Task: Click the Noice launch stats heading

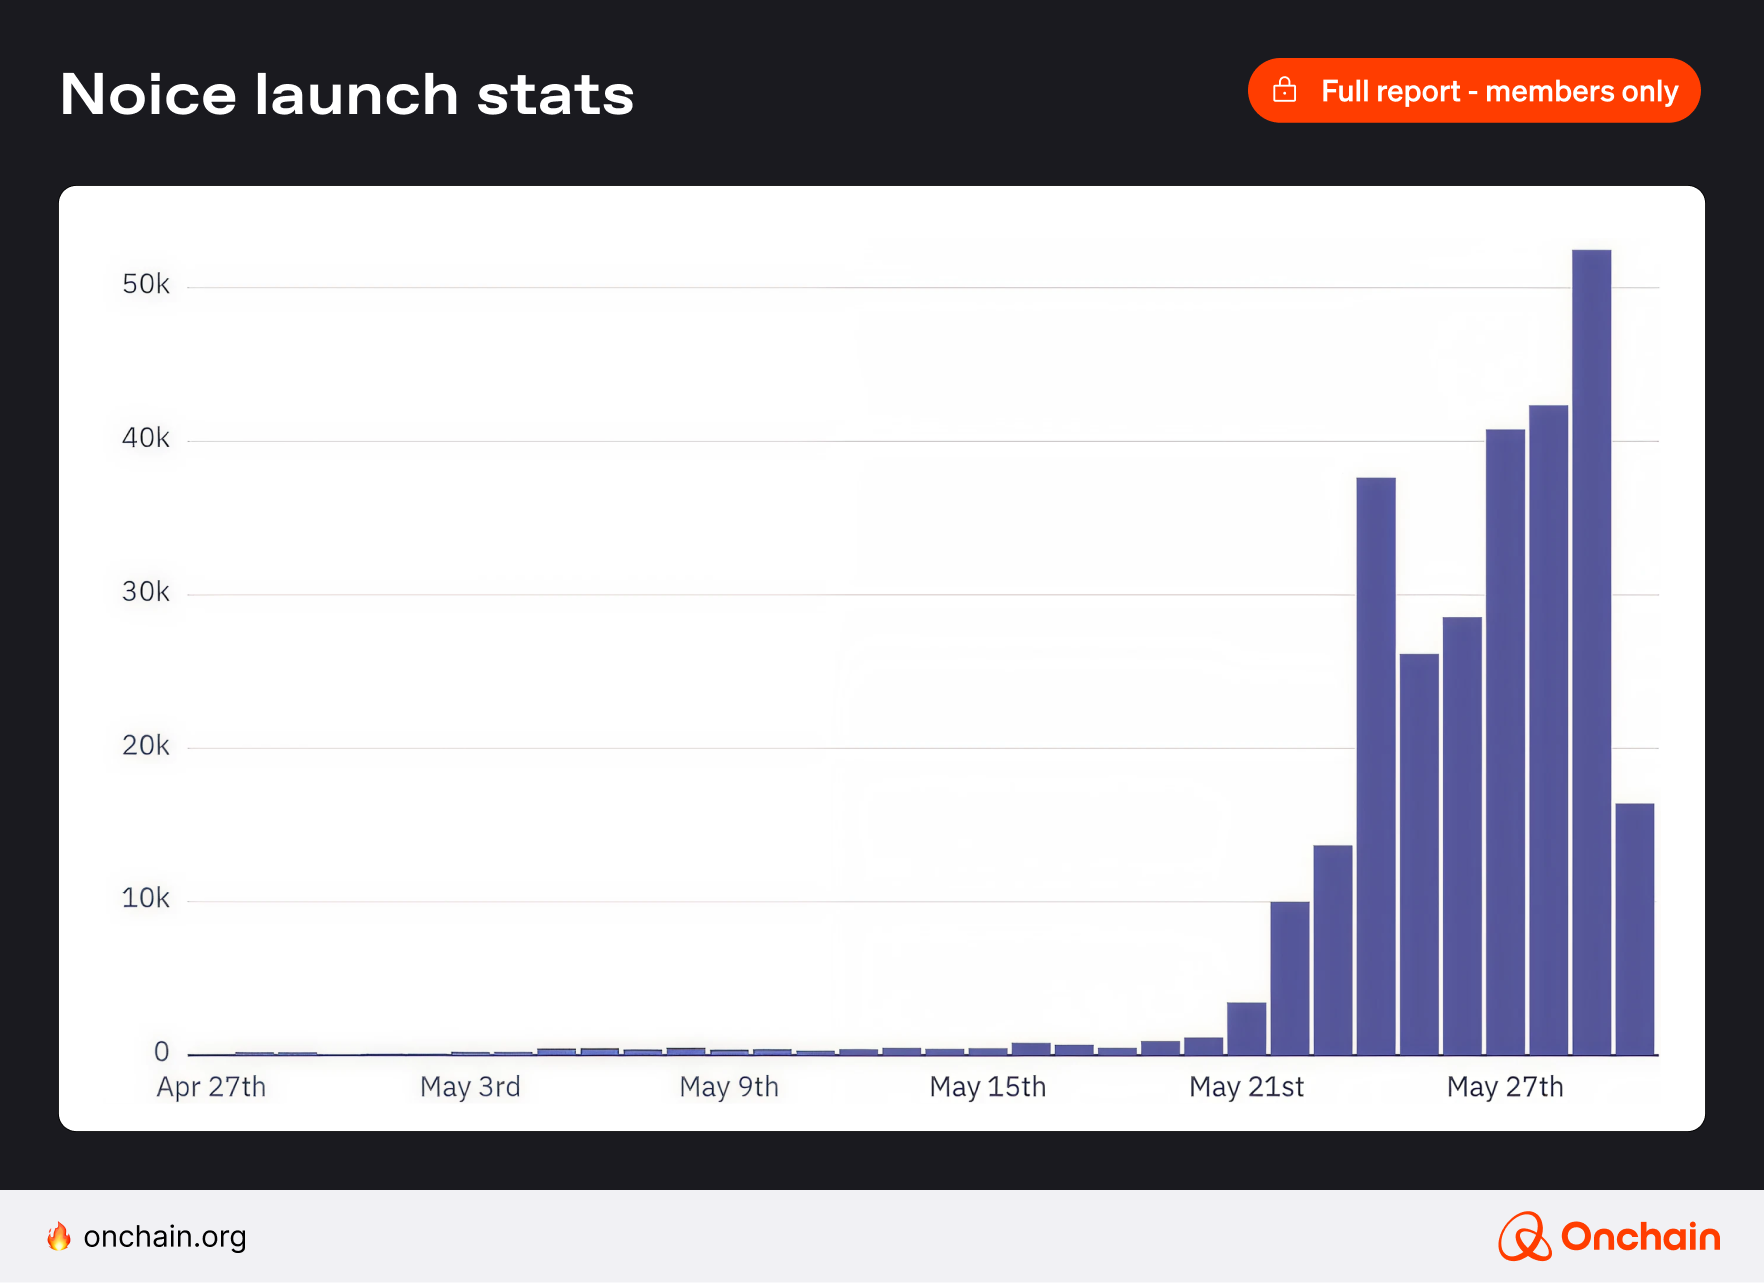Action: tap(347, 95)
